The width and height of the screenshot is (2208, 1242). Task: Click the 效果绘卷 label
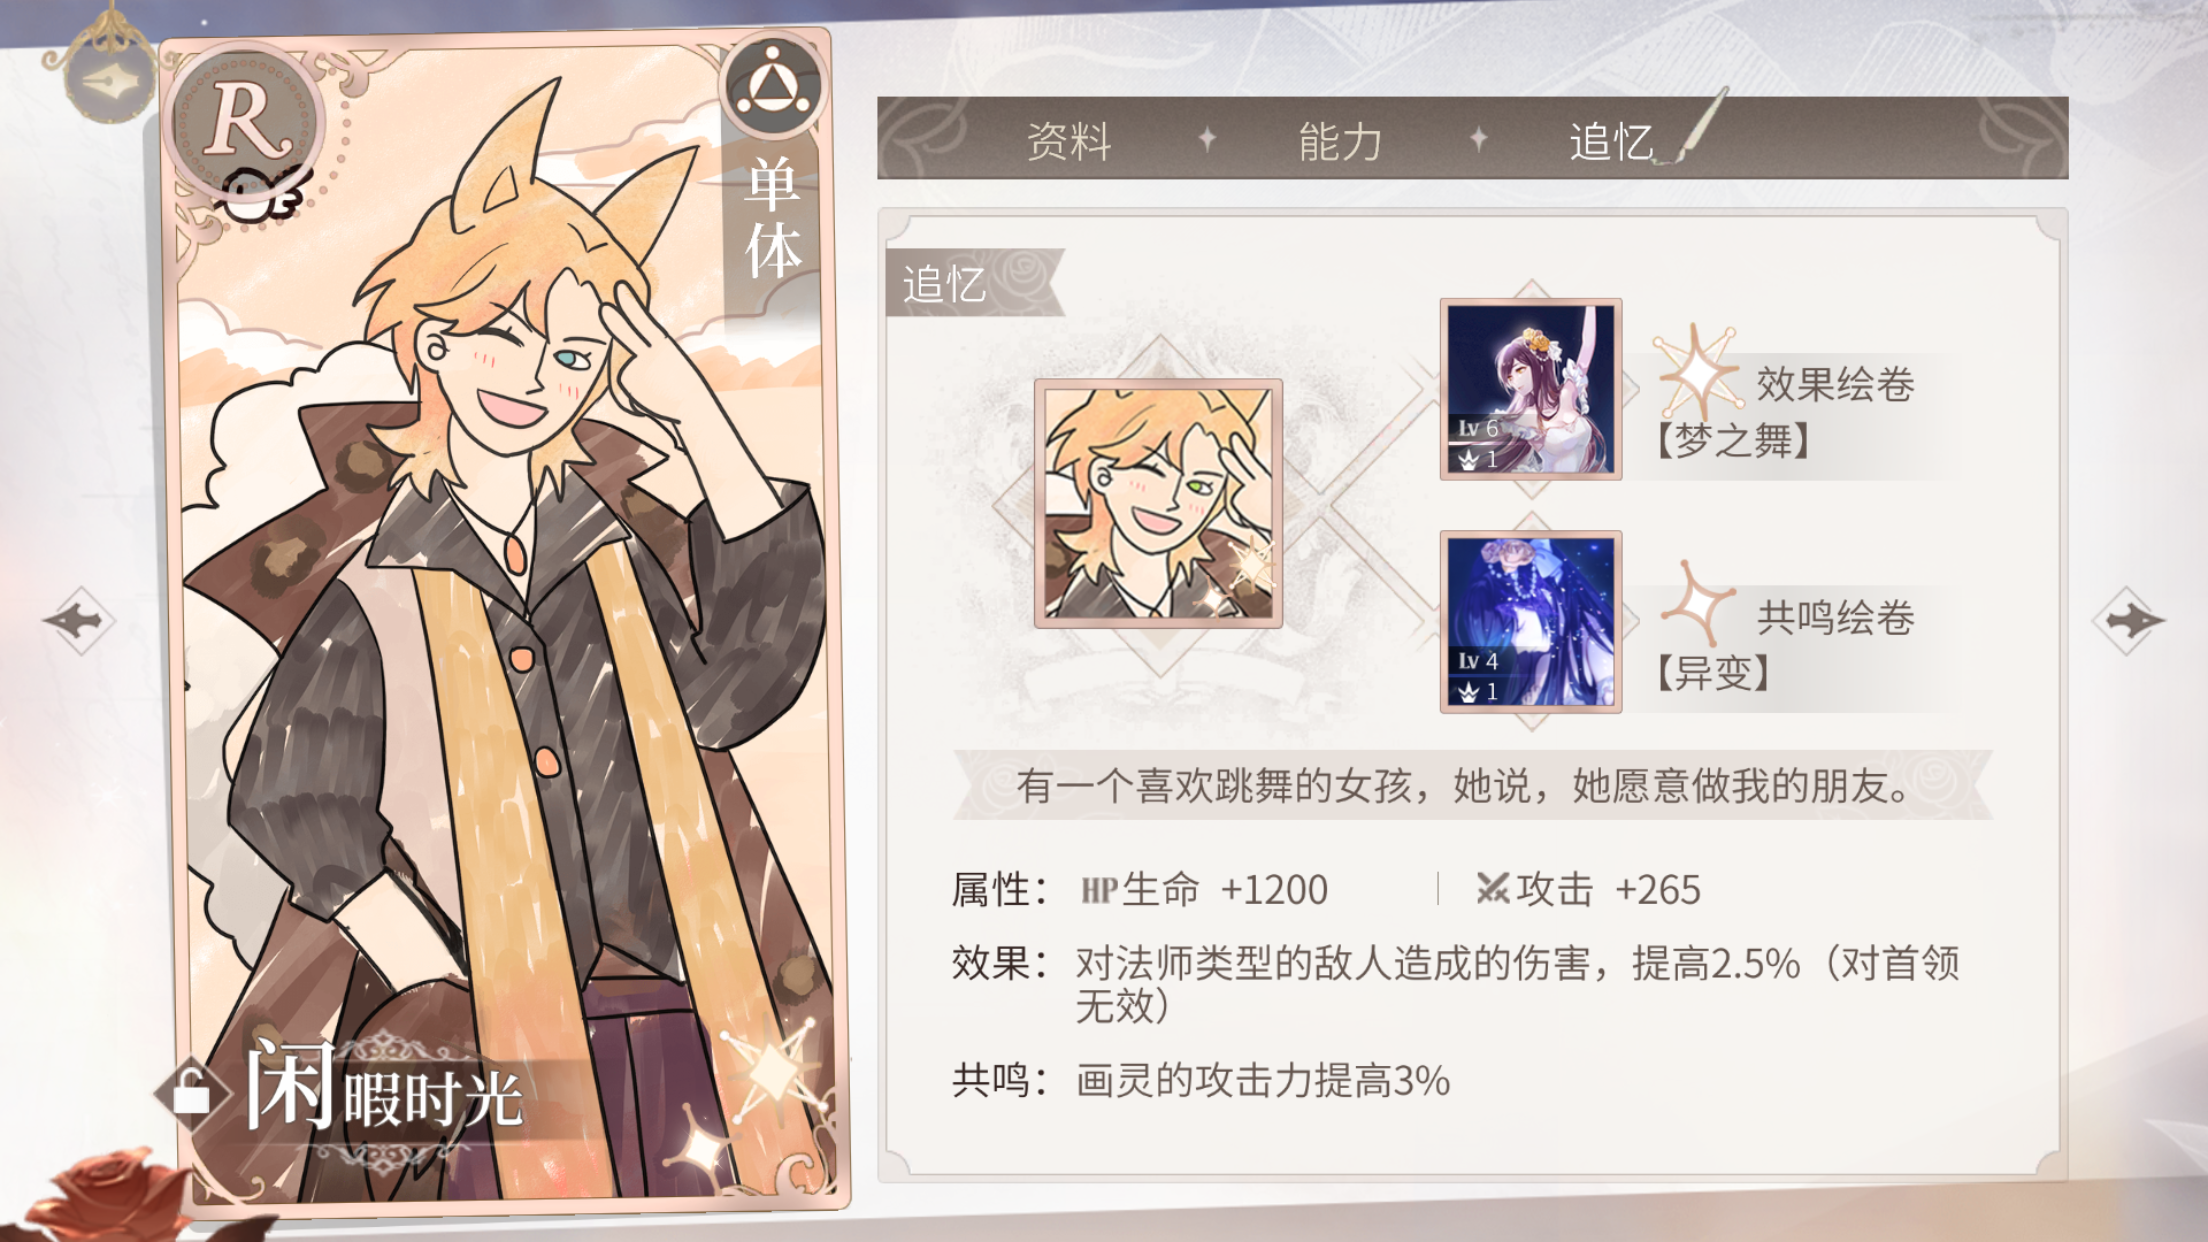(x=1835, y=385)
